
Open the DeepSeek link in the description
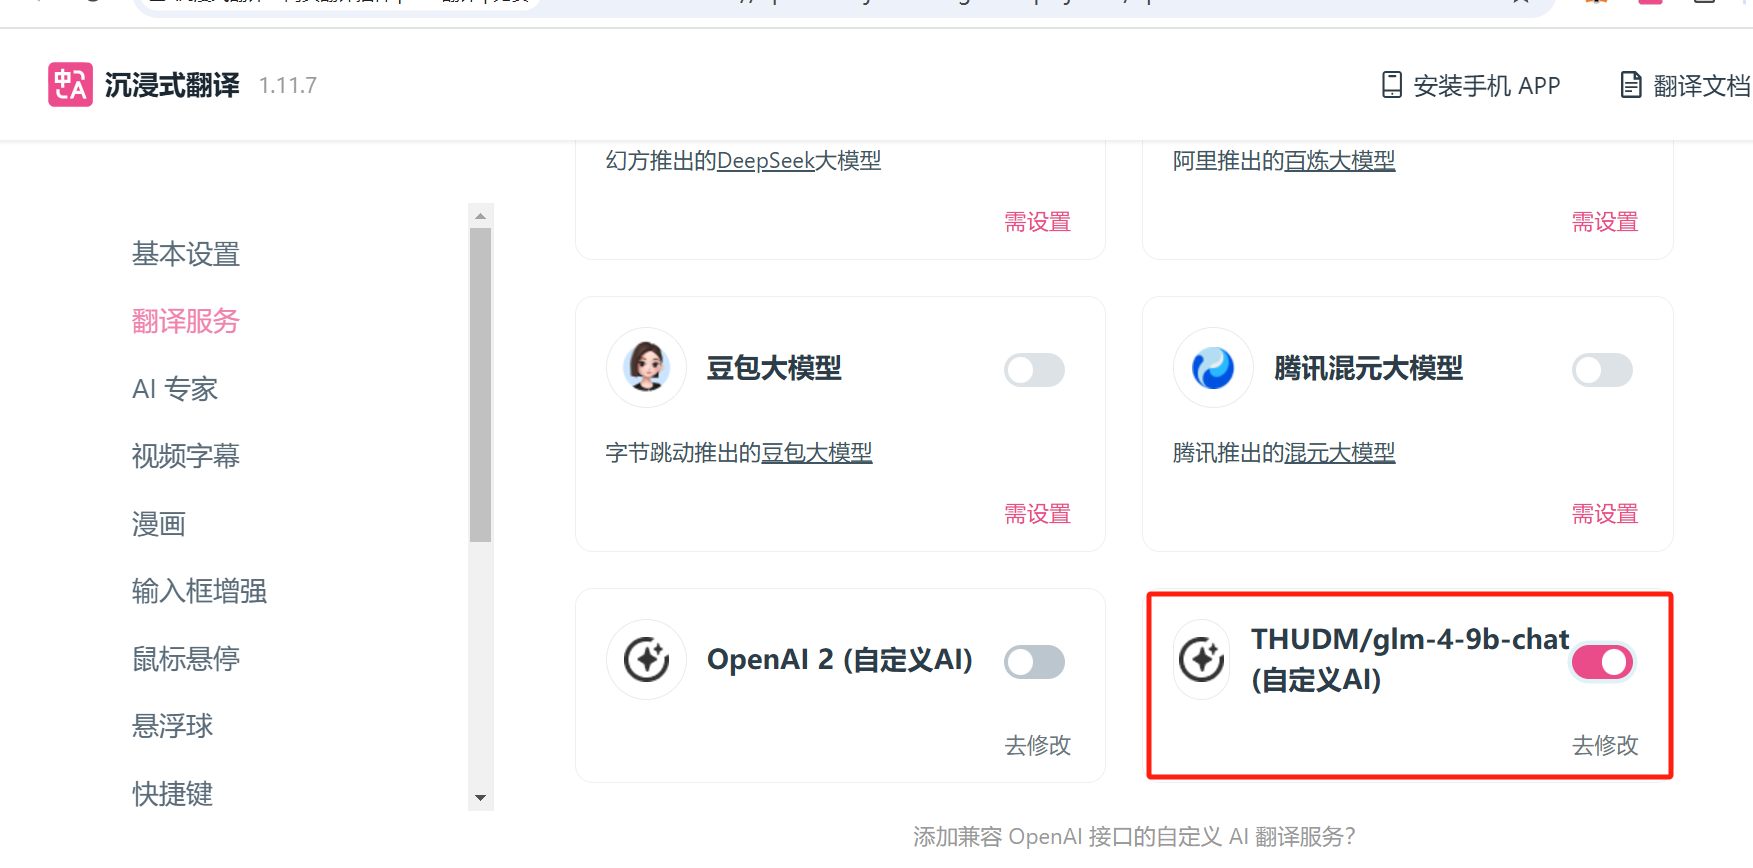(x=766, y=161)
